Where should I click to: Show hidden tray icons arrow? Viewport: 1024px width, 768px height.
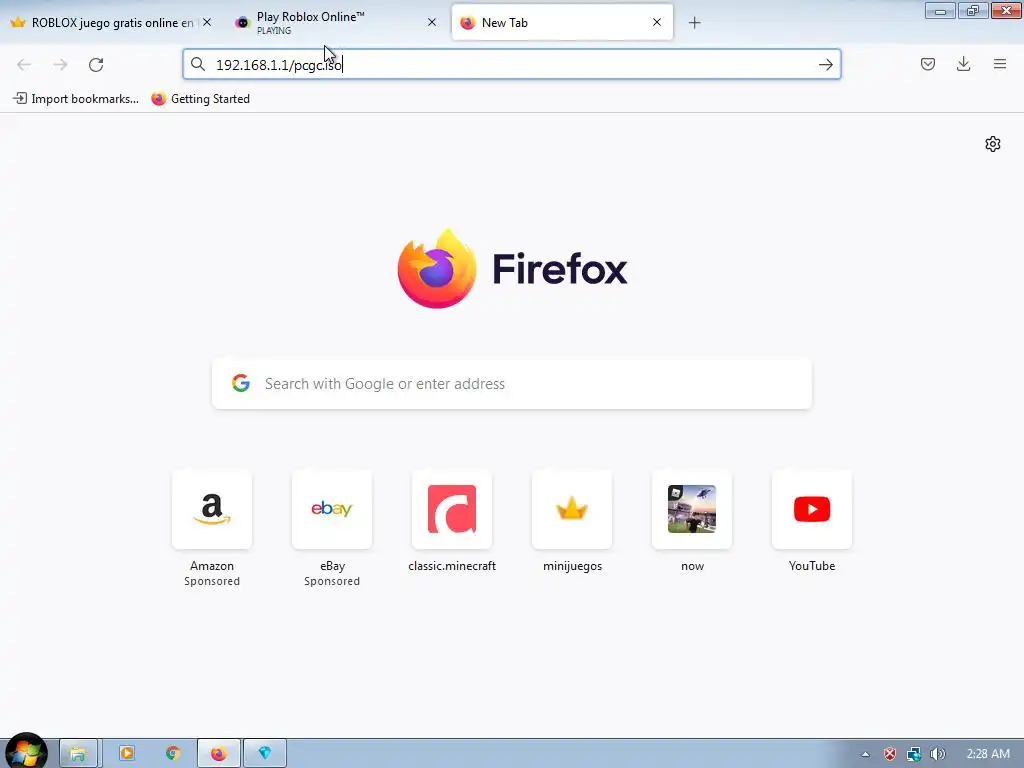coord(865,754)
